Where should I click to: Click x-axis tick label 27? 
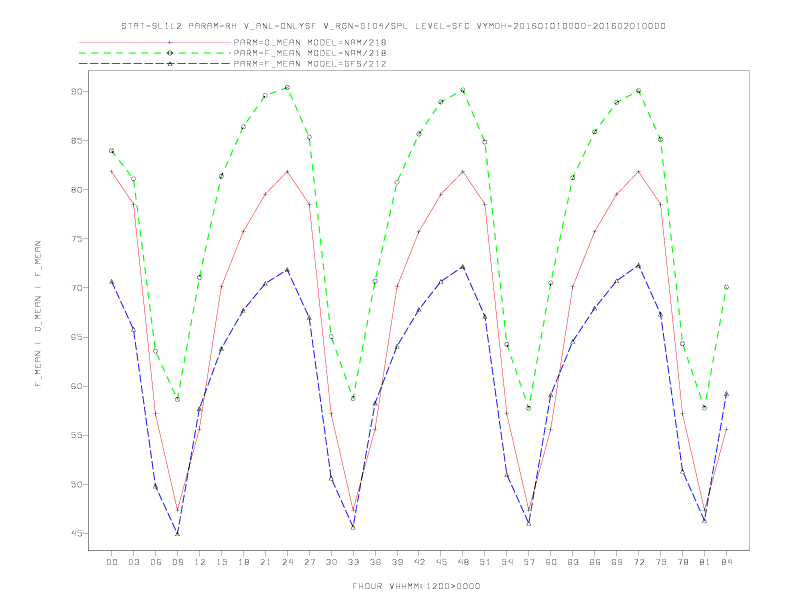tap(309, 562)
